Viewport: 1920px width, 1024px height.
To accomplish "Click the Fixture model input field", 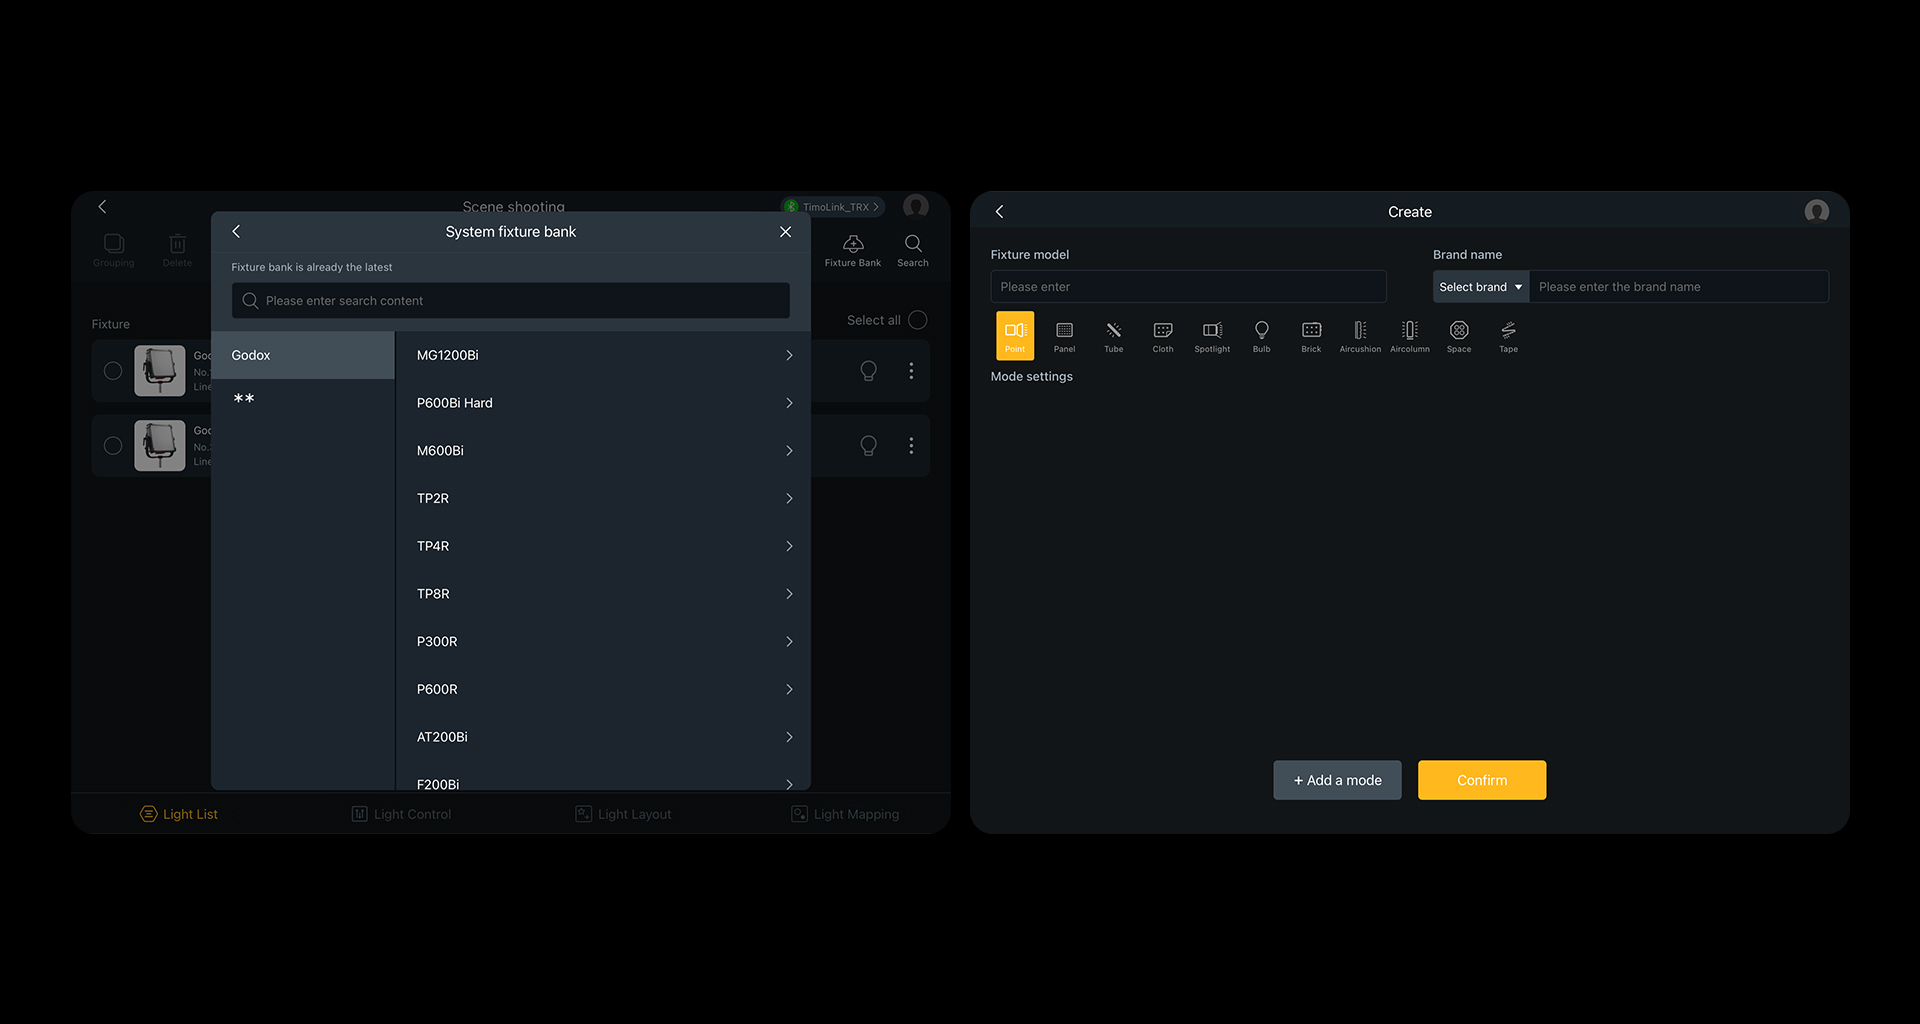I will (1188, 287).
